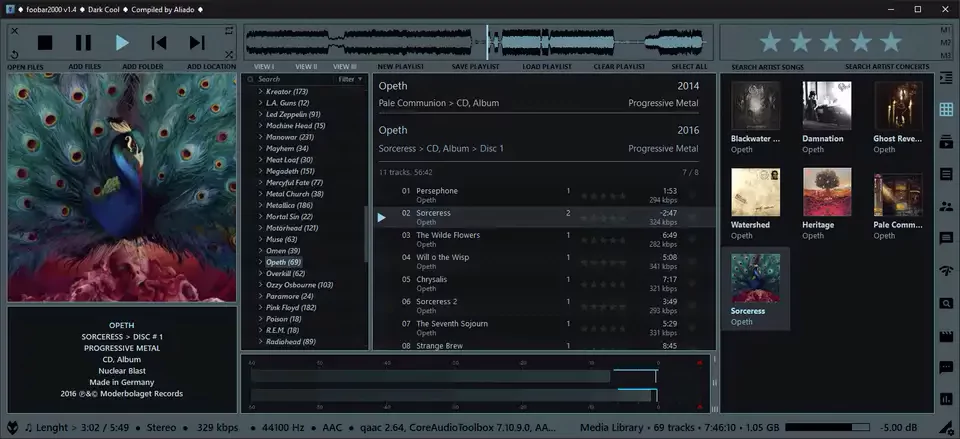Open the Filter dropdown in library search

[x=351, y=79]
